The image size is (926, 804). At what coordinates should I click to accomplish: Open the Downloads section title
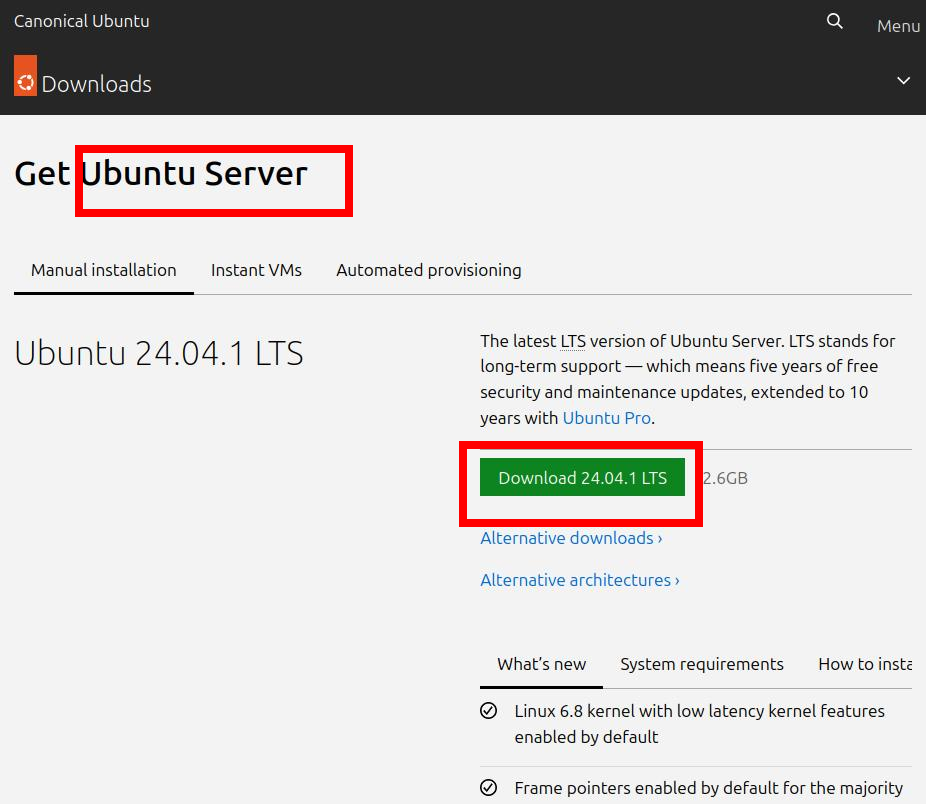pos(96,84)
